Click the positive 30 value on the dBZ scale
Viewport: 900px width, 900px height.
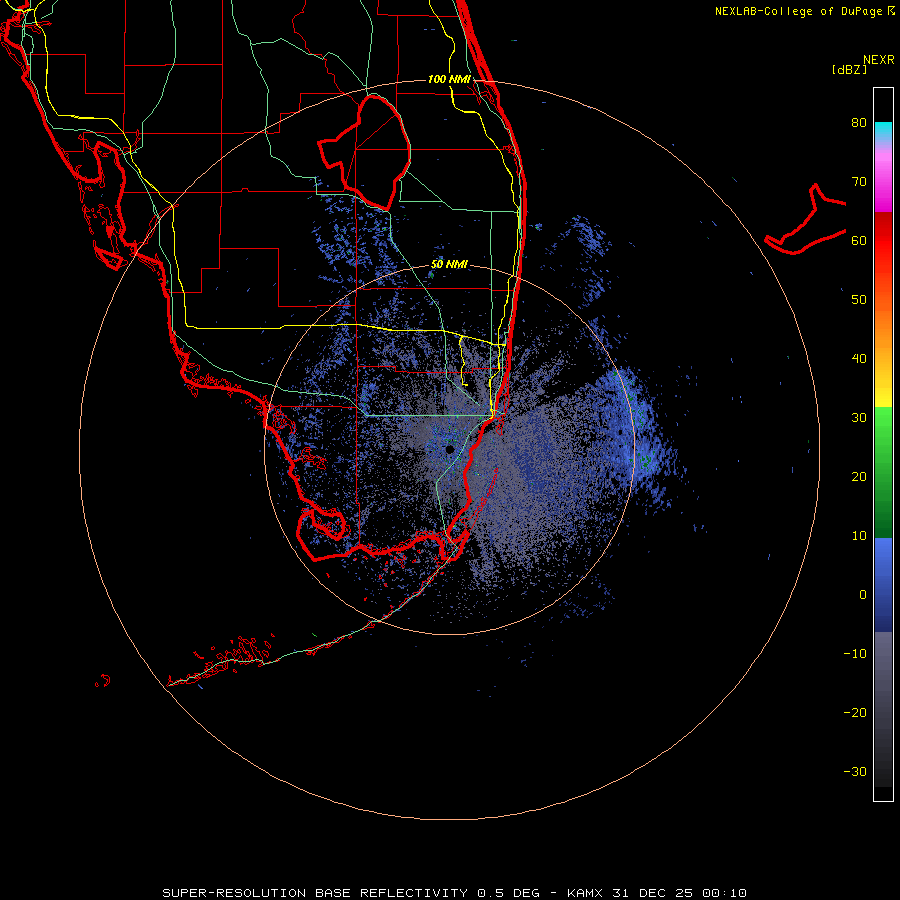[x=859, y=418]
